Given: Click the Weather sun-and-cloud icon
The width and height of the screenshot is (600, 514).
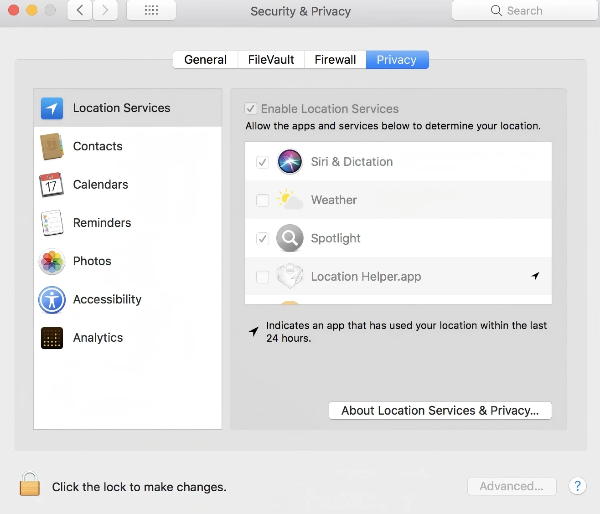Looking at the screenshot, I should (x=290, y=199).
